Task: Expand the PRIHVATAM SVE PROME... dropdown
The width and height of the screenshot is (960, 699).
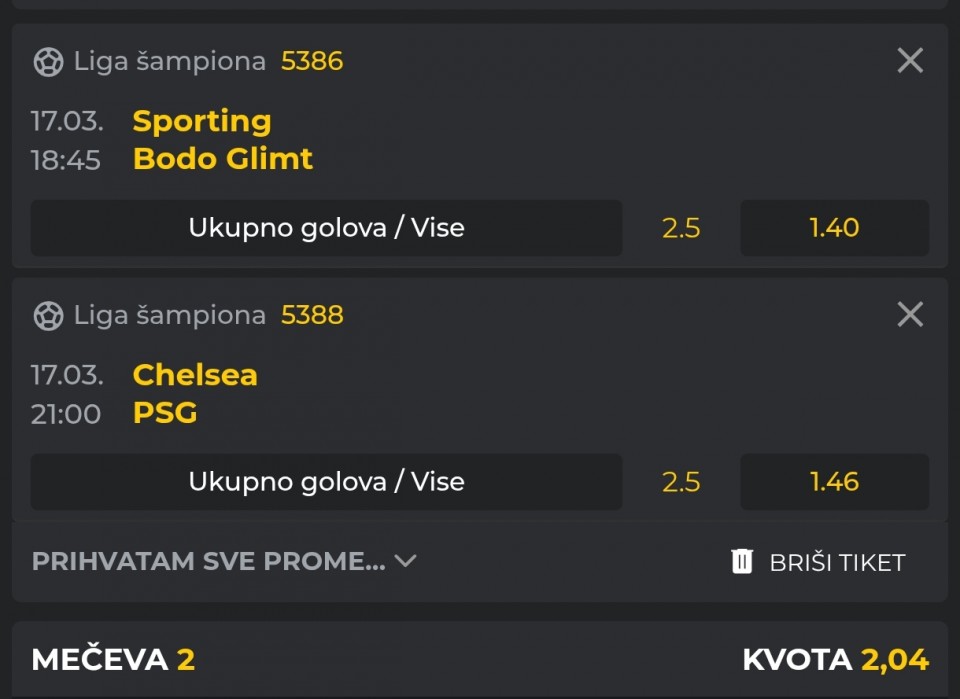Action: coord(208,561)
